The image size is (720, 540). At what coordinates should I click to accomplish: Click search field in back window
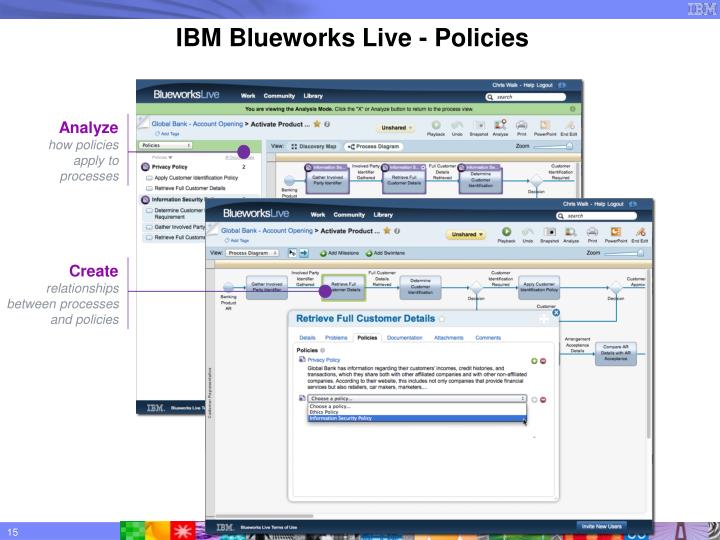pos(526,97)
